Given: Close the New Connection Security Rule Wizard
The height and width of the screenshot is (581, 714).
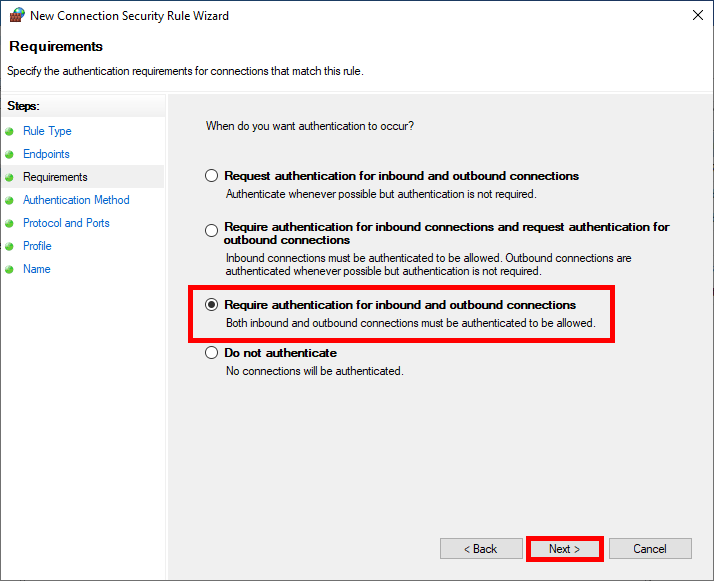Looking at the screenshot, I should [x=698, y=15].
